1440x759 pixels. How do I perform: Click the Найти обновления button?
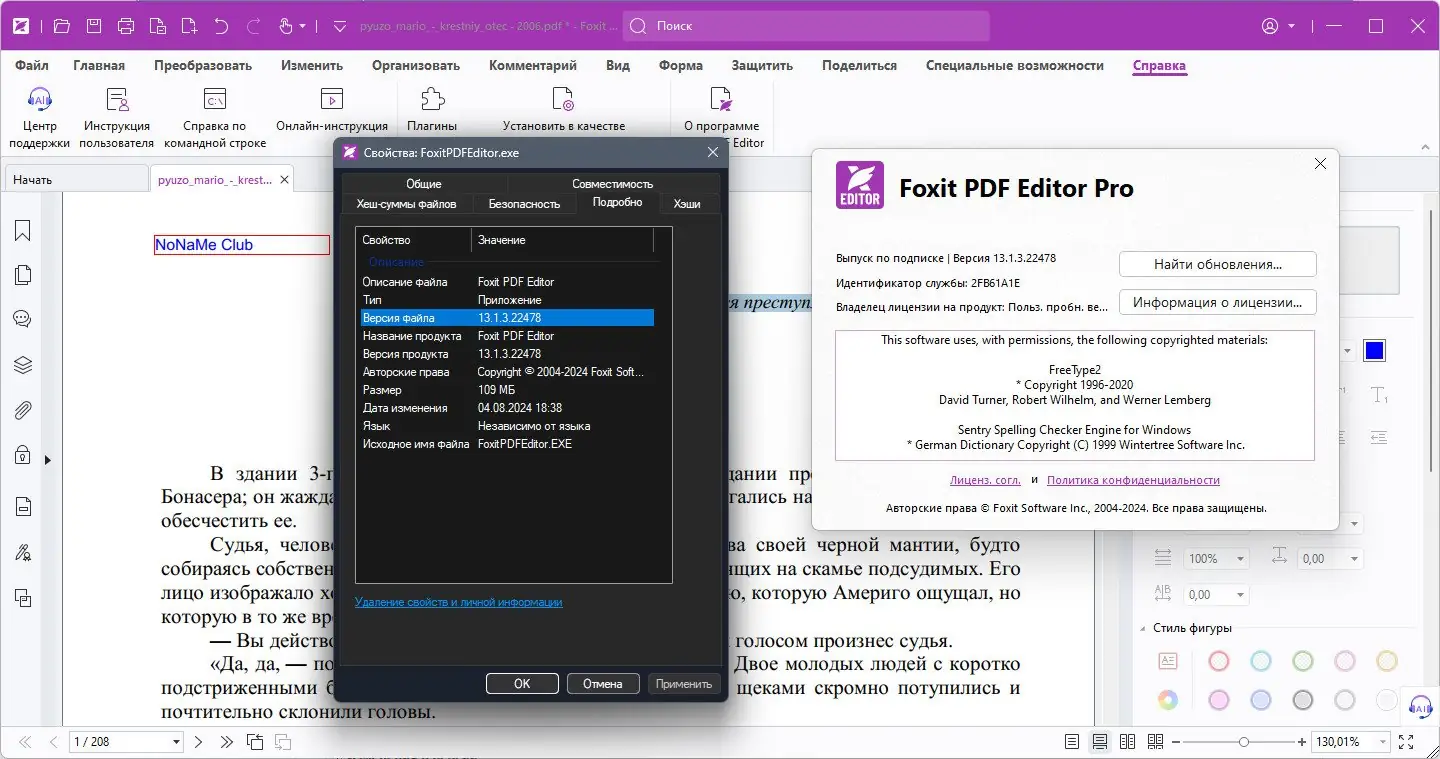pos(1217,264)
